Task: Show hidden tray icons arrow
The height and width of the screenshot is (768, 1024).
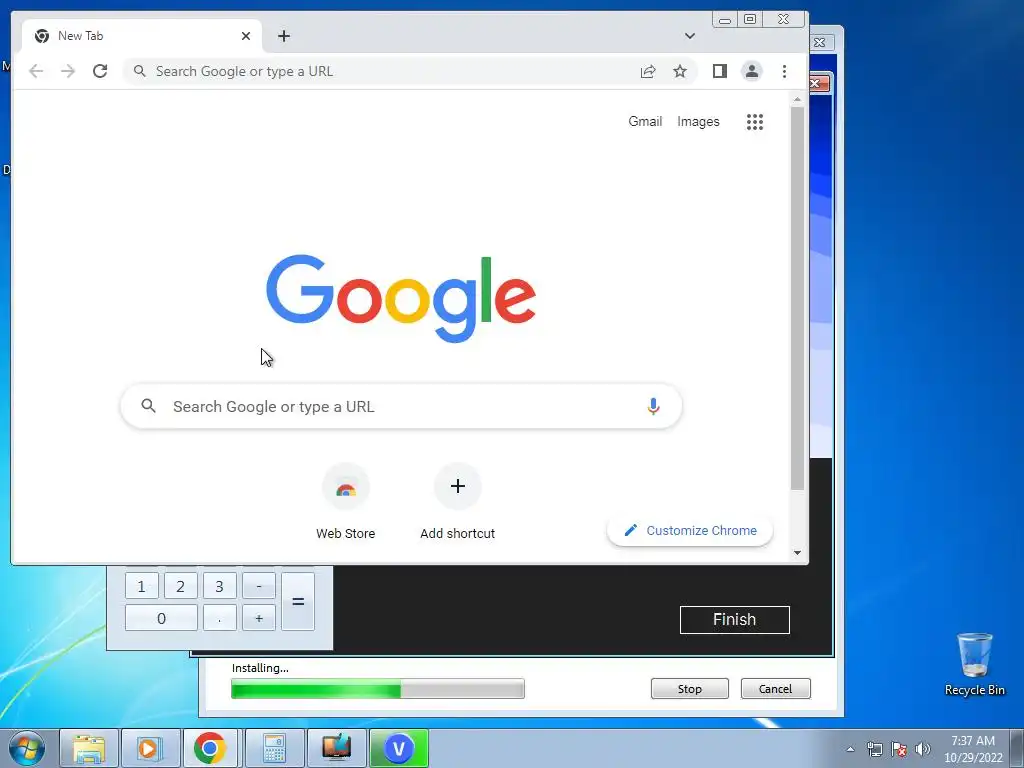Action: 850,749
